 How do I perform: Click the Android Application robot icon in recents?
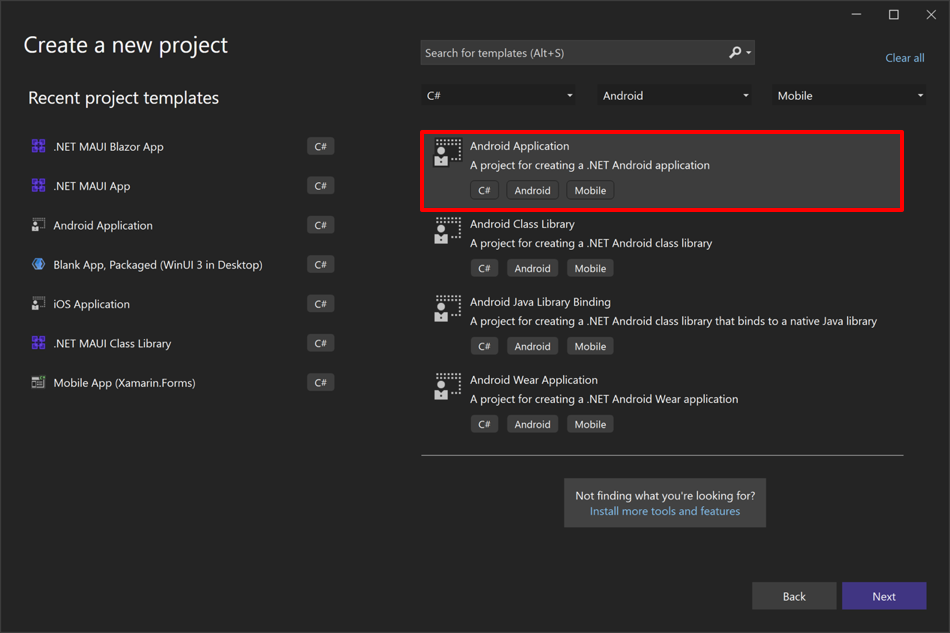pyautogui.click(x=35, y=225)
